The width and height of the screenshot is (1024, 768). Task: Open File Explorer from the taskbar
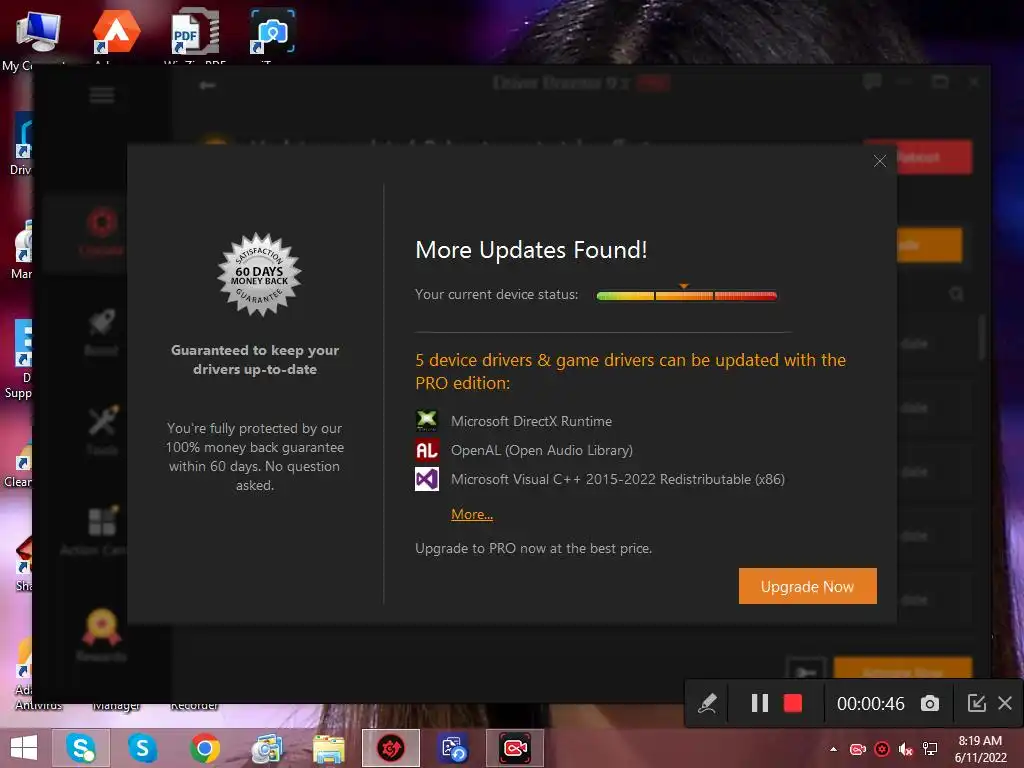328,748
